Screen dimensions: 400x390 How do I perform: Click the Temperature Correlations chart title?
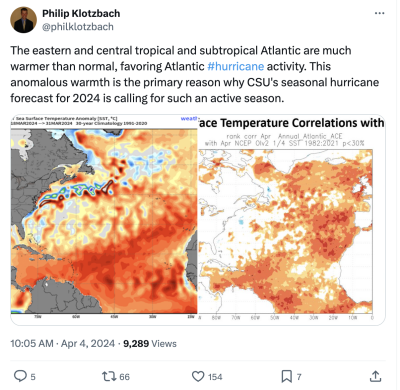292,123
